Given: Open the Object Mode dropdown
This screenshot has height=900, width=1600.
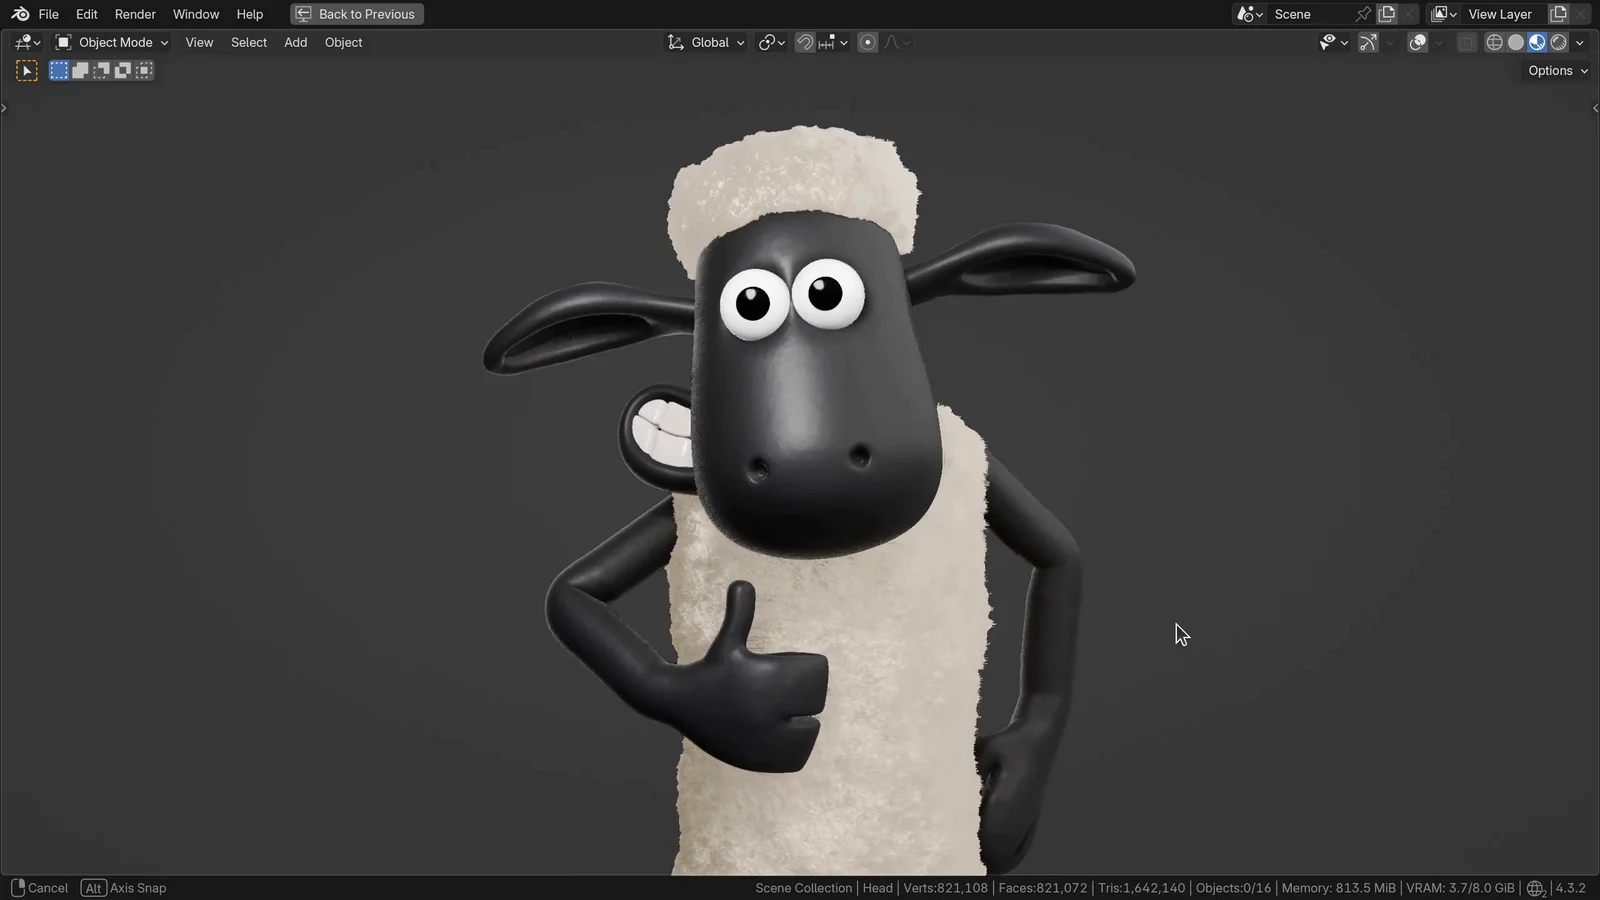Looking at the screenshot, I should click(x=110, y=42).
